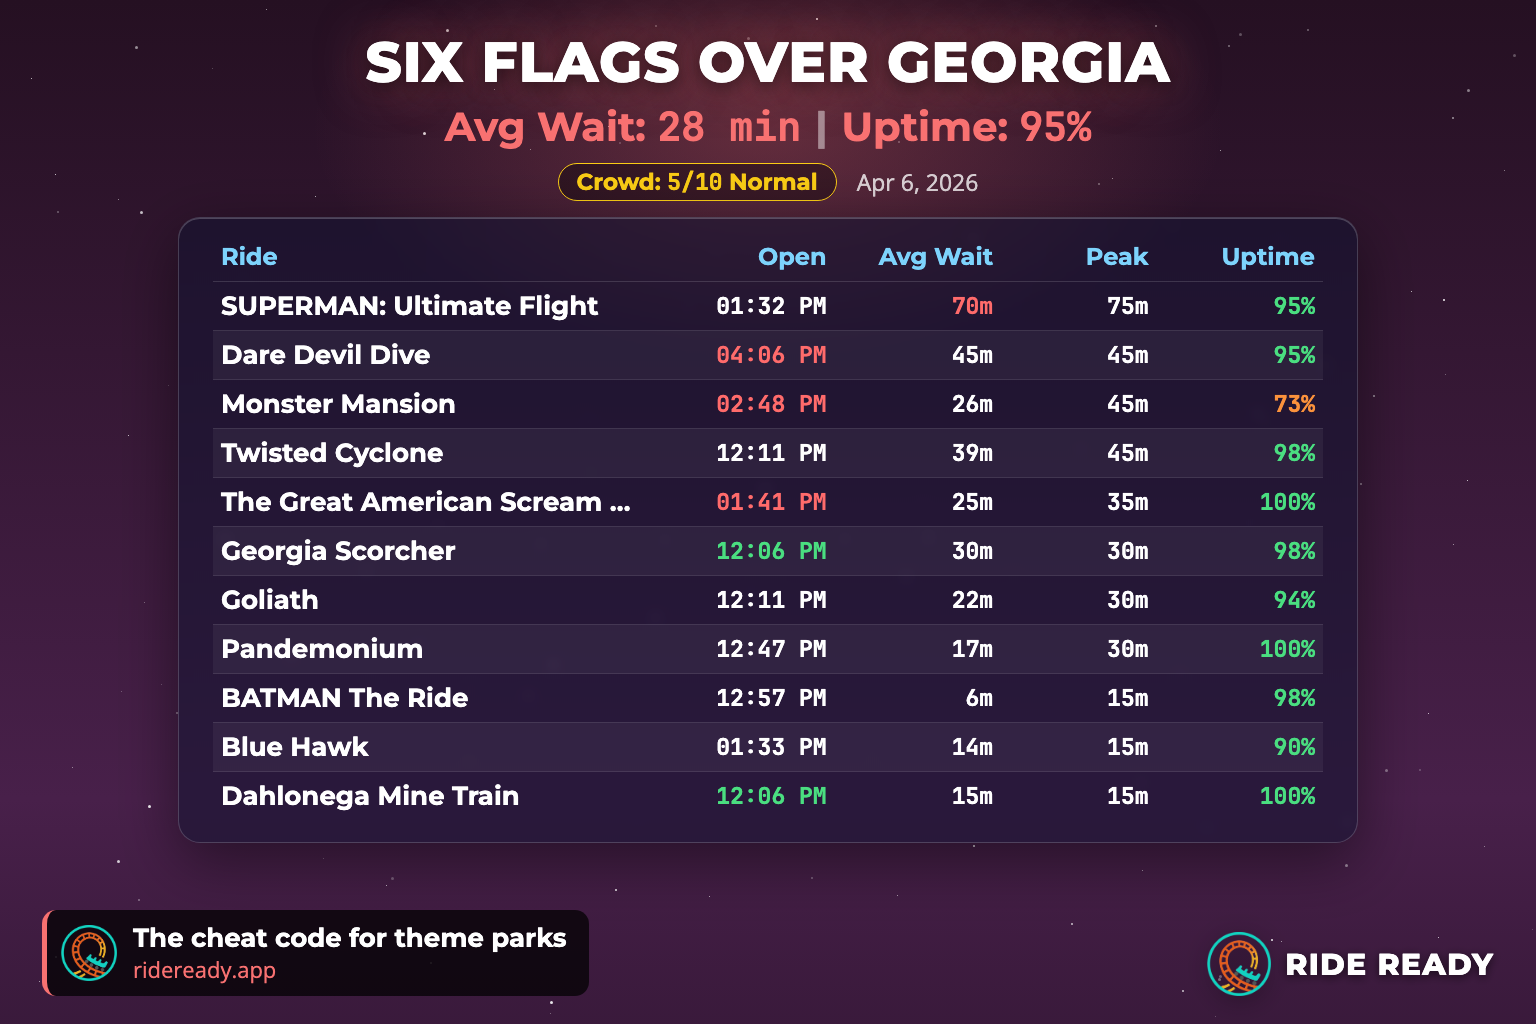Click the "35m" peak wait value
Viewport: 1536px width, 1024px height.
(1127, 502)
